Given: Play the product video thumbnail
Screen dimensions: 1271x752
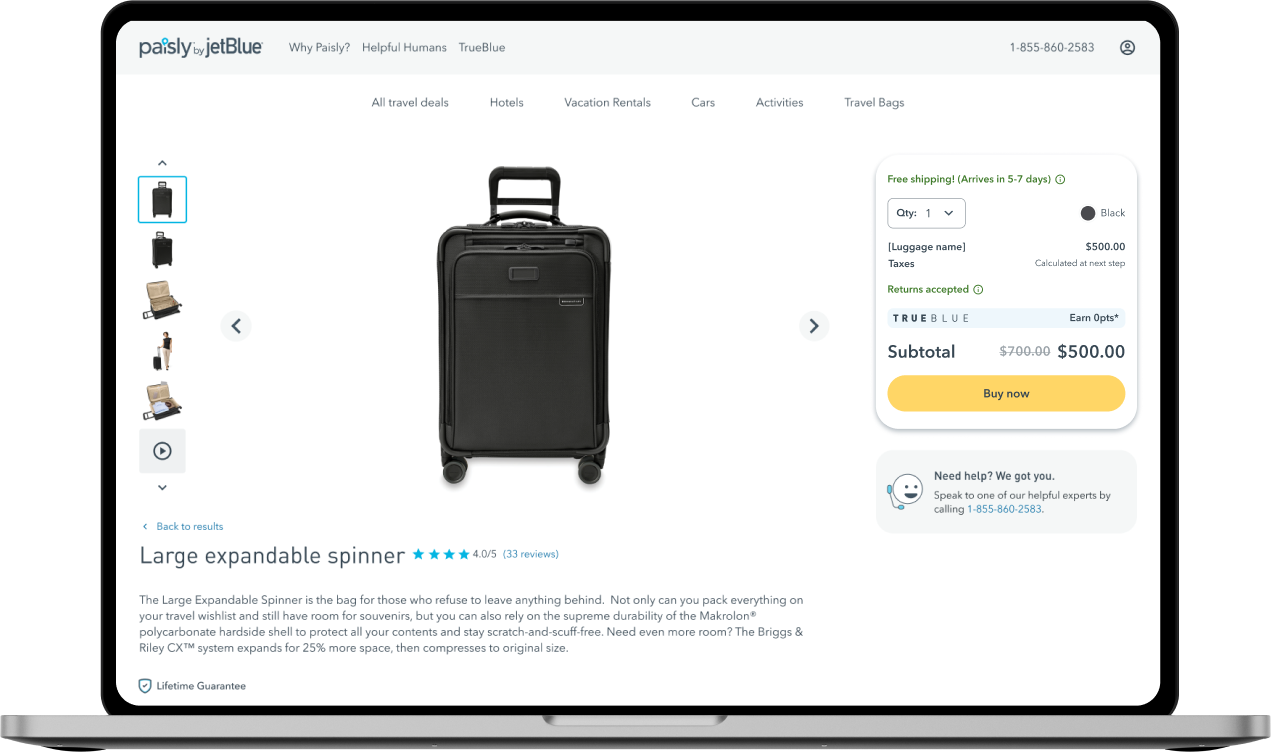Looking at the screenshot, I should pos(162,451).
